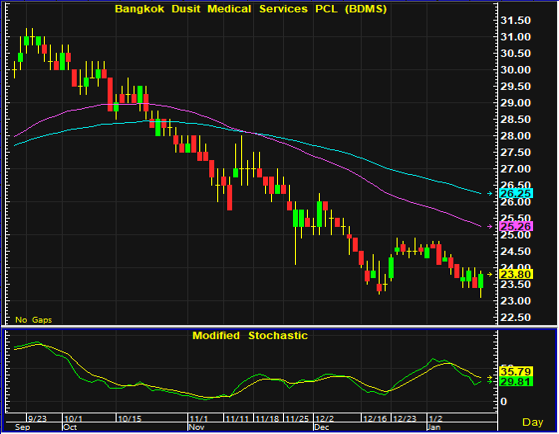Click the chart title Bangkok Dusit Medical Services PCL (BDMS)
The width and height of the screenshot is (559, 434).
251,9
